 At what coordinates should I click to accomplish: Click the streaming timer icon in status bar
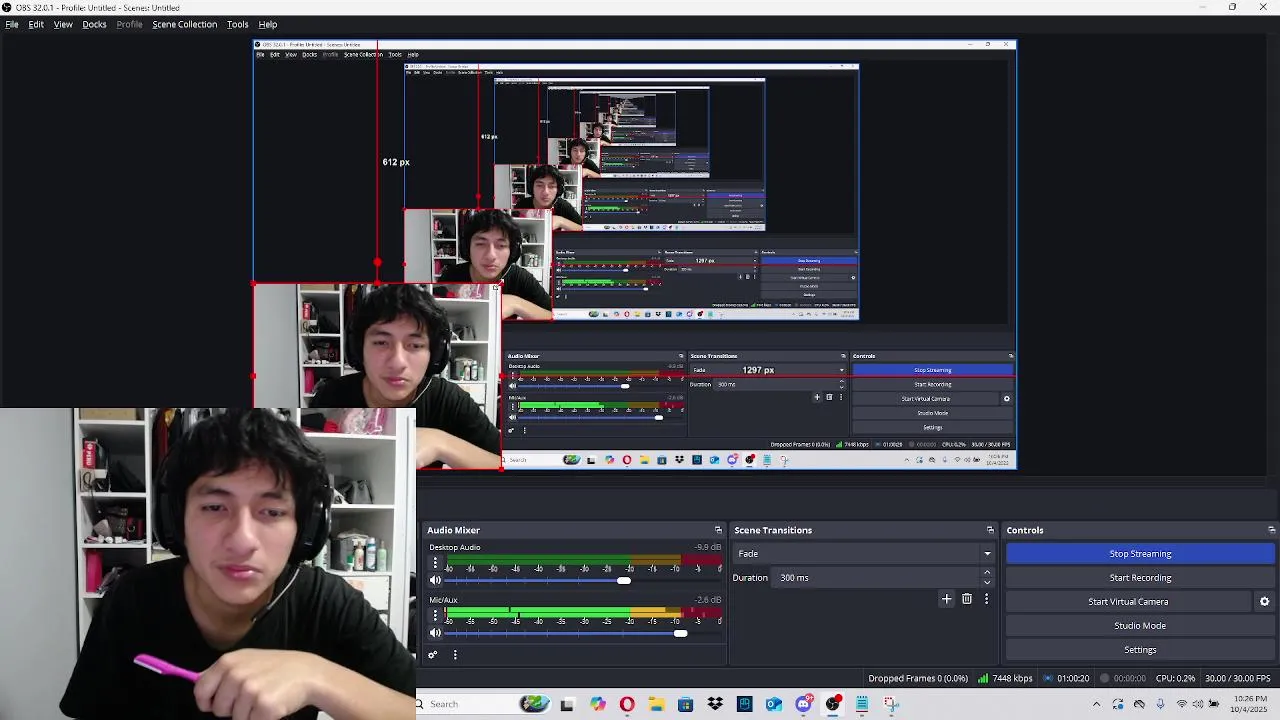1048,678
